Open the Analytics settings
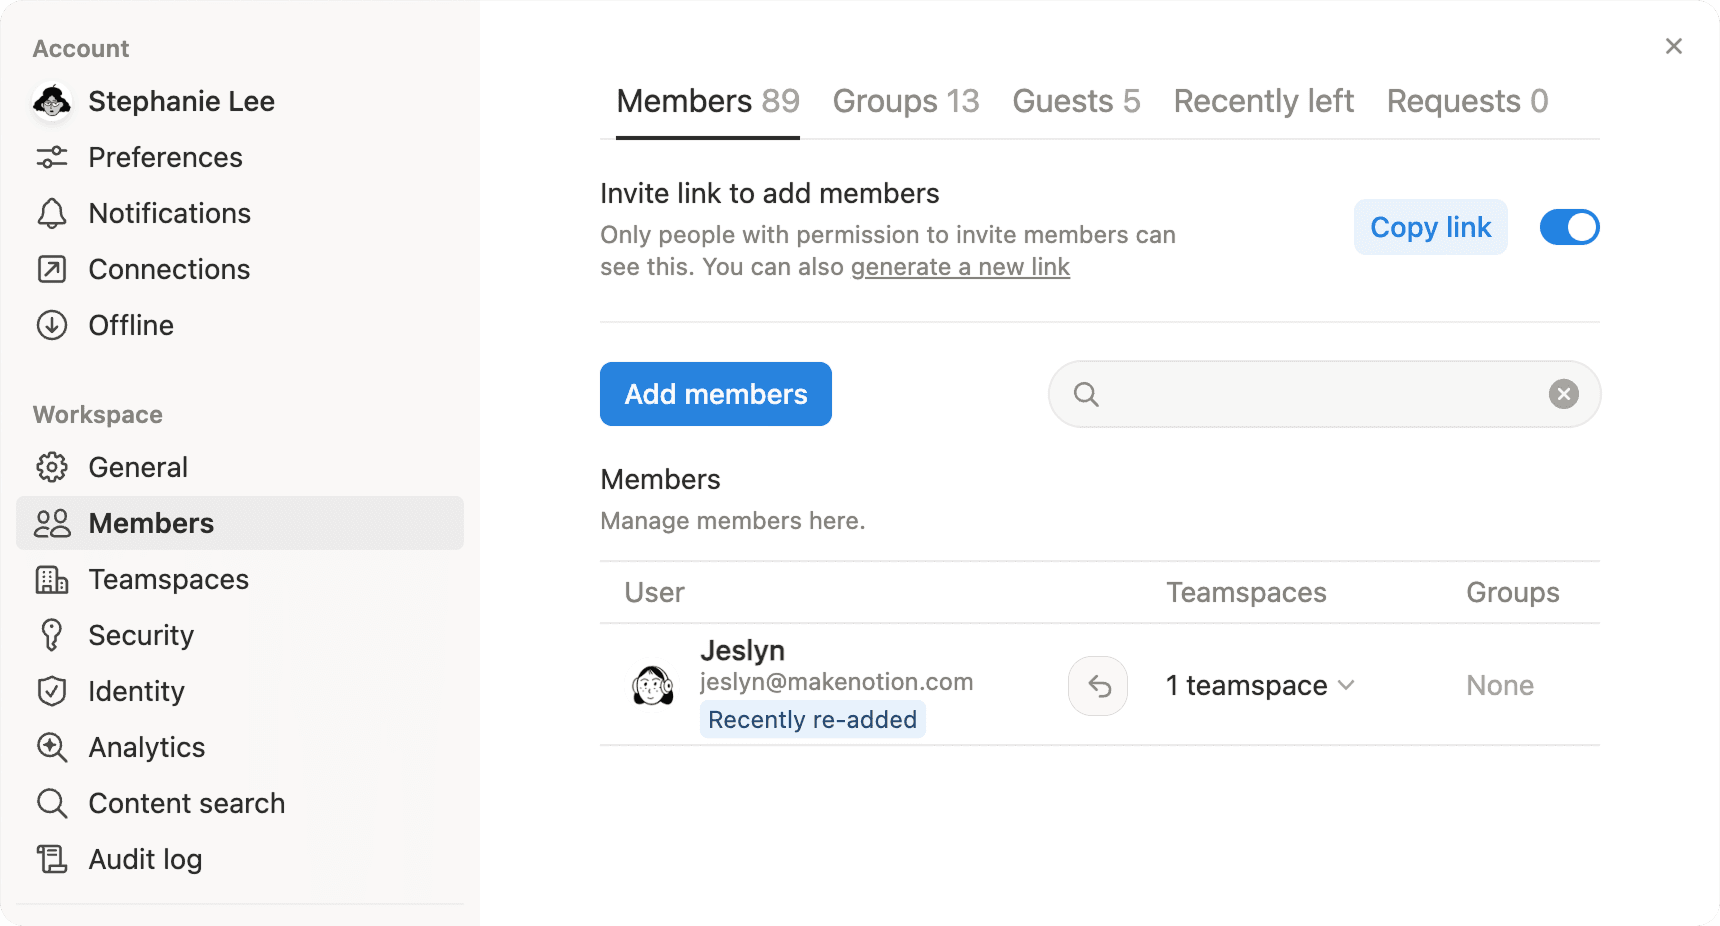 coord(146,747)
